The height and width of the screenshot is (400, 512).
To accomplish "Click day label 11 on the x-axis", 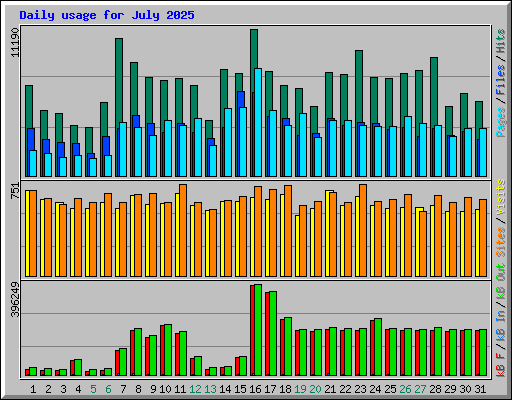I will (180, 389).
